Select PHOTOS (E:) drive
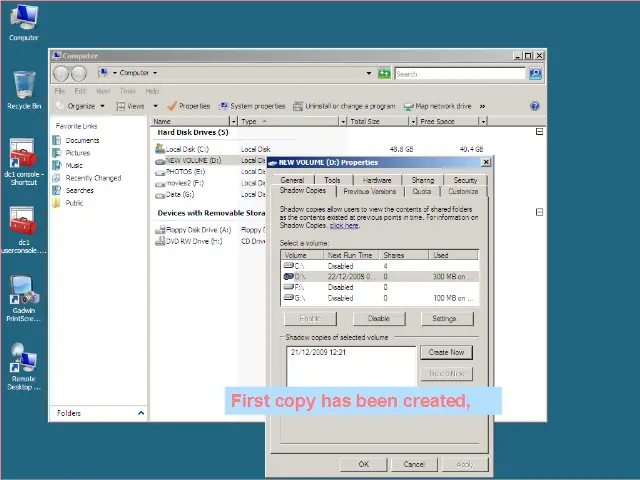This screenshot has width=640, height=480. [180, 172]
